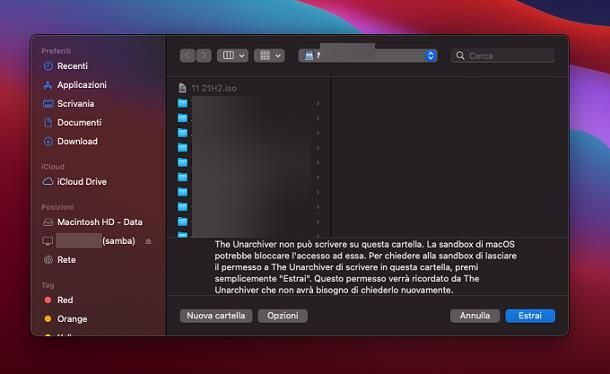Click Annulla to cancel
610x374 pixels.
click(475, 316)
